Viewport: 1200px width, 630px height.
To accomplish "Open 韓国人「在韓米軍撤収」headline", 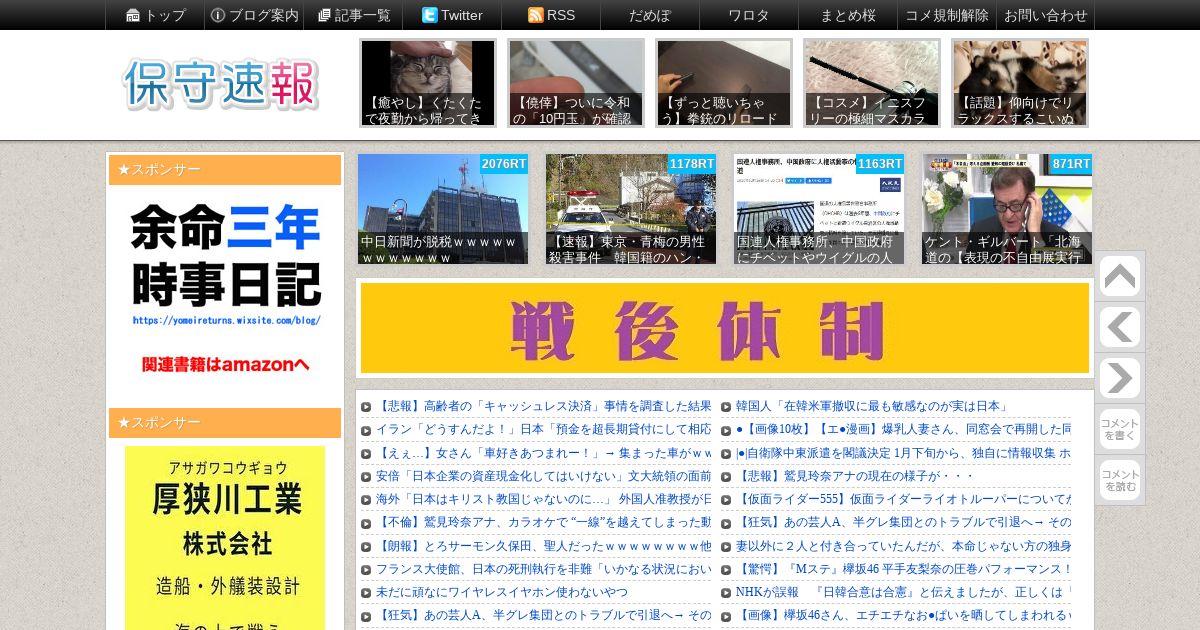I will 872,406.
